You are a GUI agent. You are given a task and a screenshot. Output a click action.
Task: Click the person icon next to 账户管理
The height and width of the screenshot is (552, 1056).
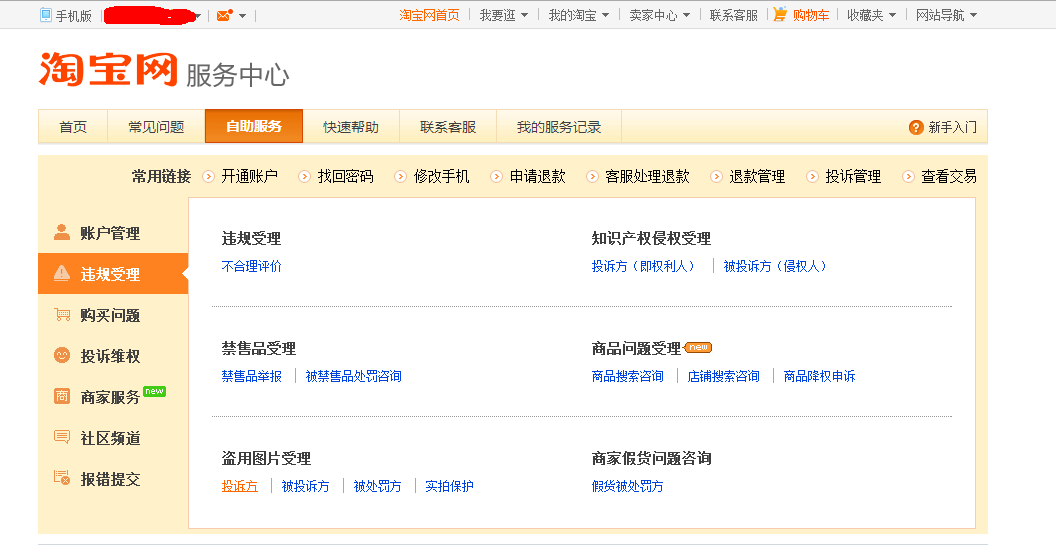click(x=62, y=232)
